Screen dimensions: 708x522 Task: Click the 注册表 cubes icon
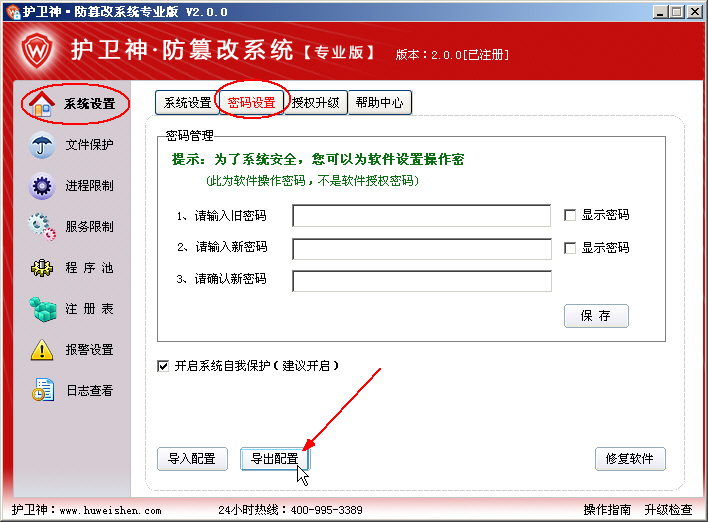click(42, 309)
